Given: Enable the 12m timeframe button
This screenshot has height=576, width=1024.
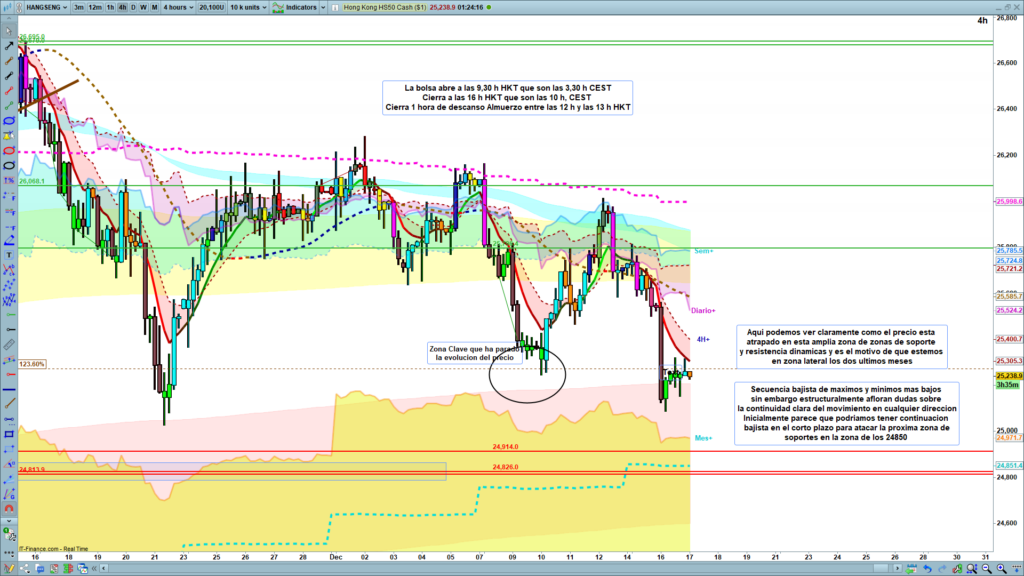Looking at the screenshot, I should coord(95,7).
